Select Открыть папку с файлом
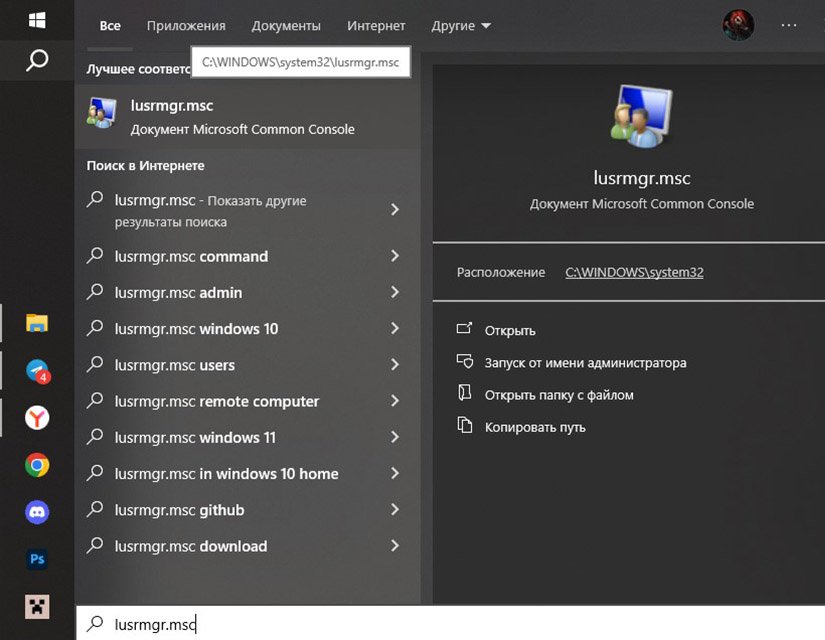 tap(559, 395)
